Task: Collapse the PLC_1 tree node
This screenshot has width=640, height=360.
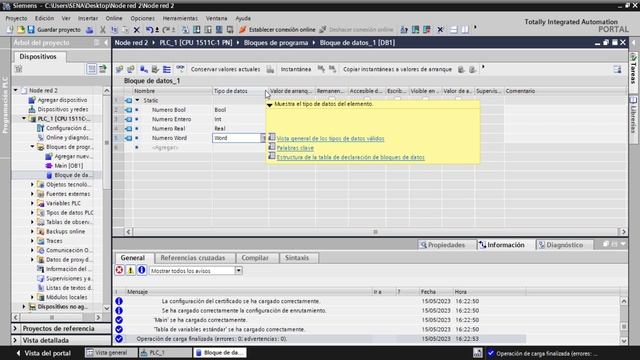Action: (24, 118)
